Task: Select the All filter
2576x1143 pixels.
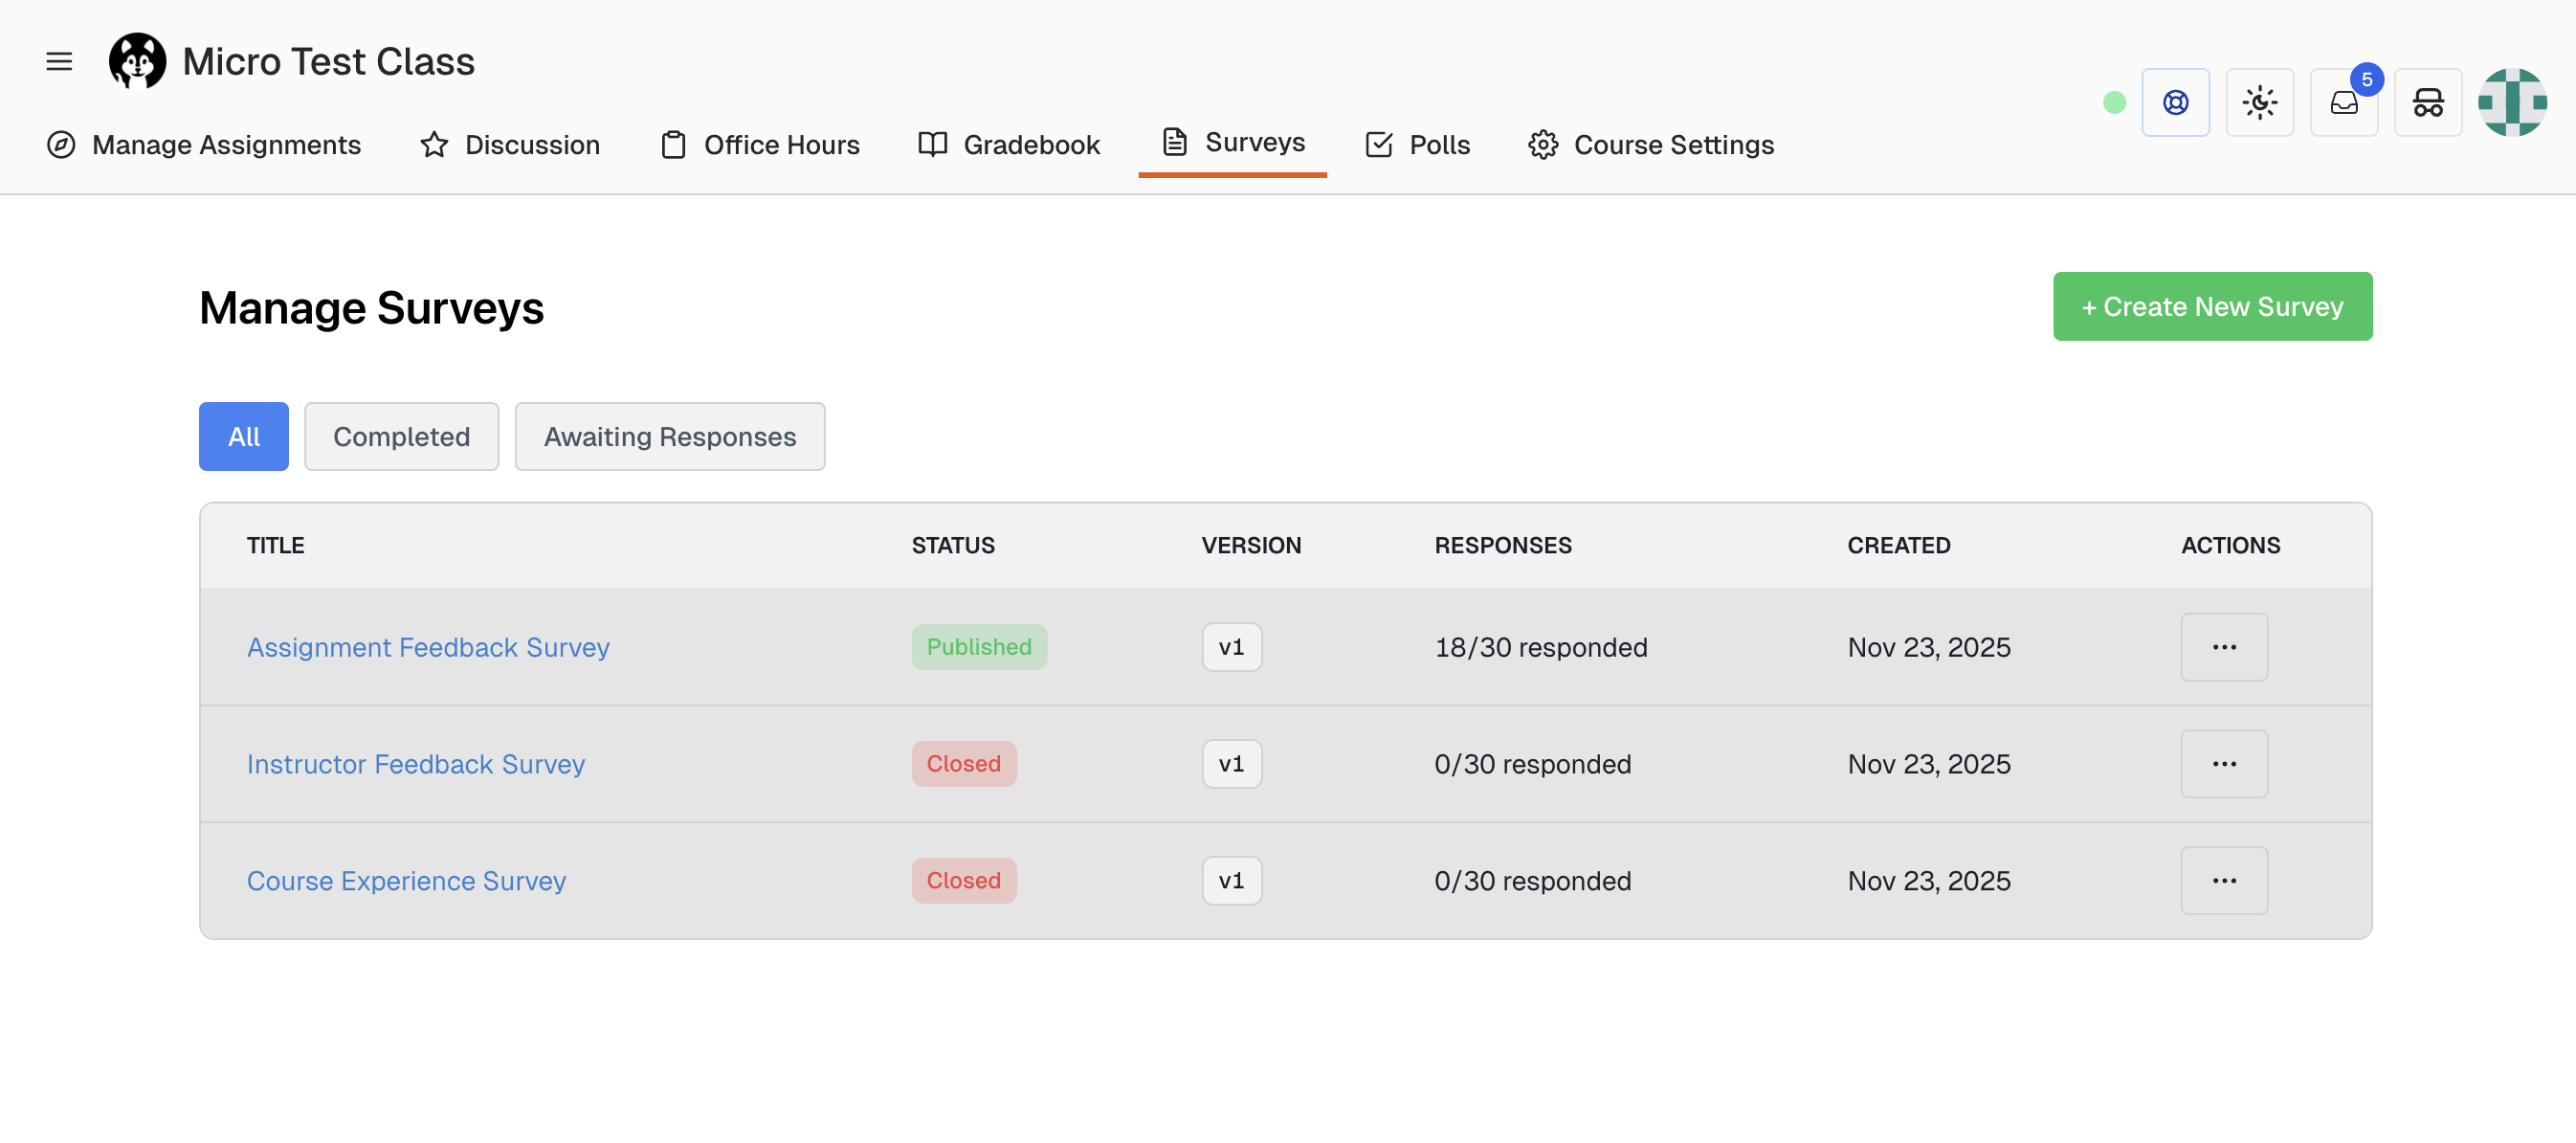Action: point(243,436)
